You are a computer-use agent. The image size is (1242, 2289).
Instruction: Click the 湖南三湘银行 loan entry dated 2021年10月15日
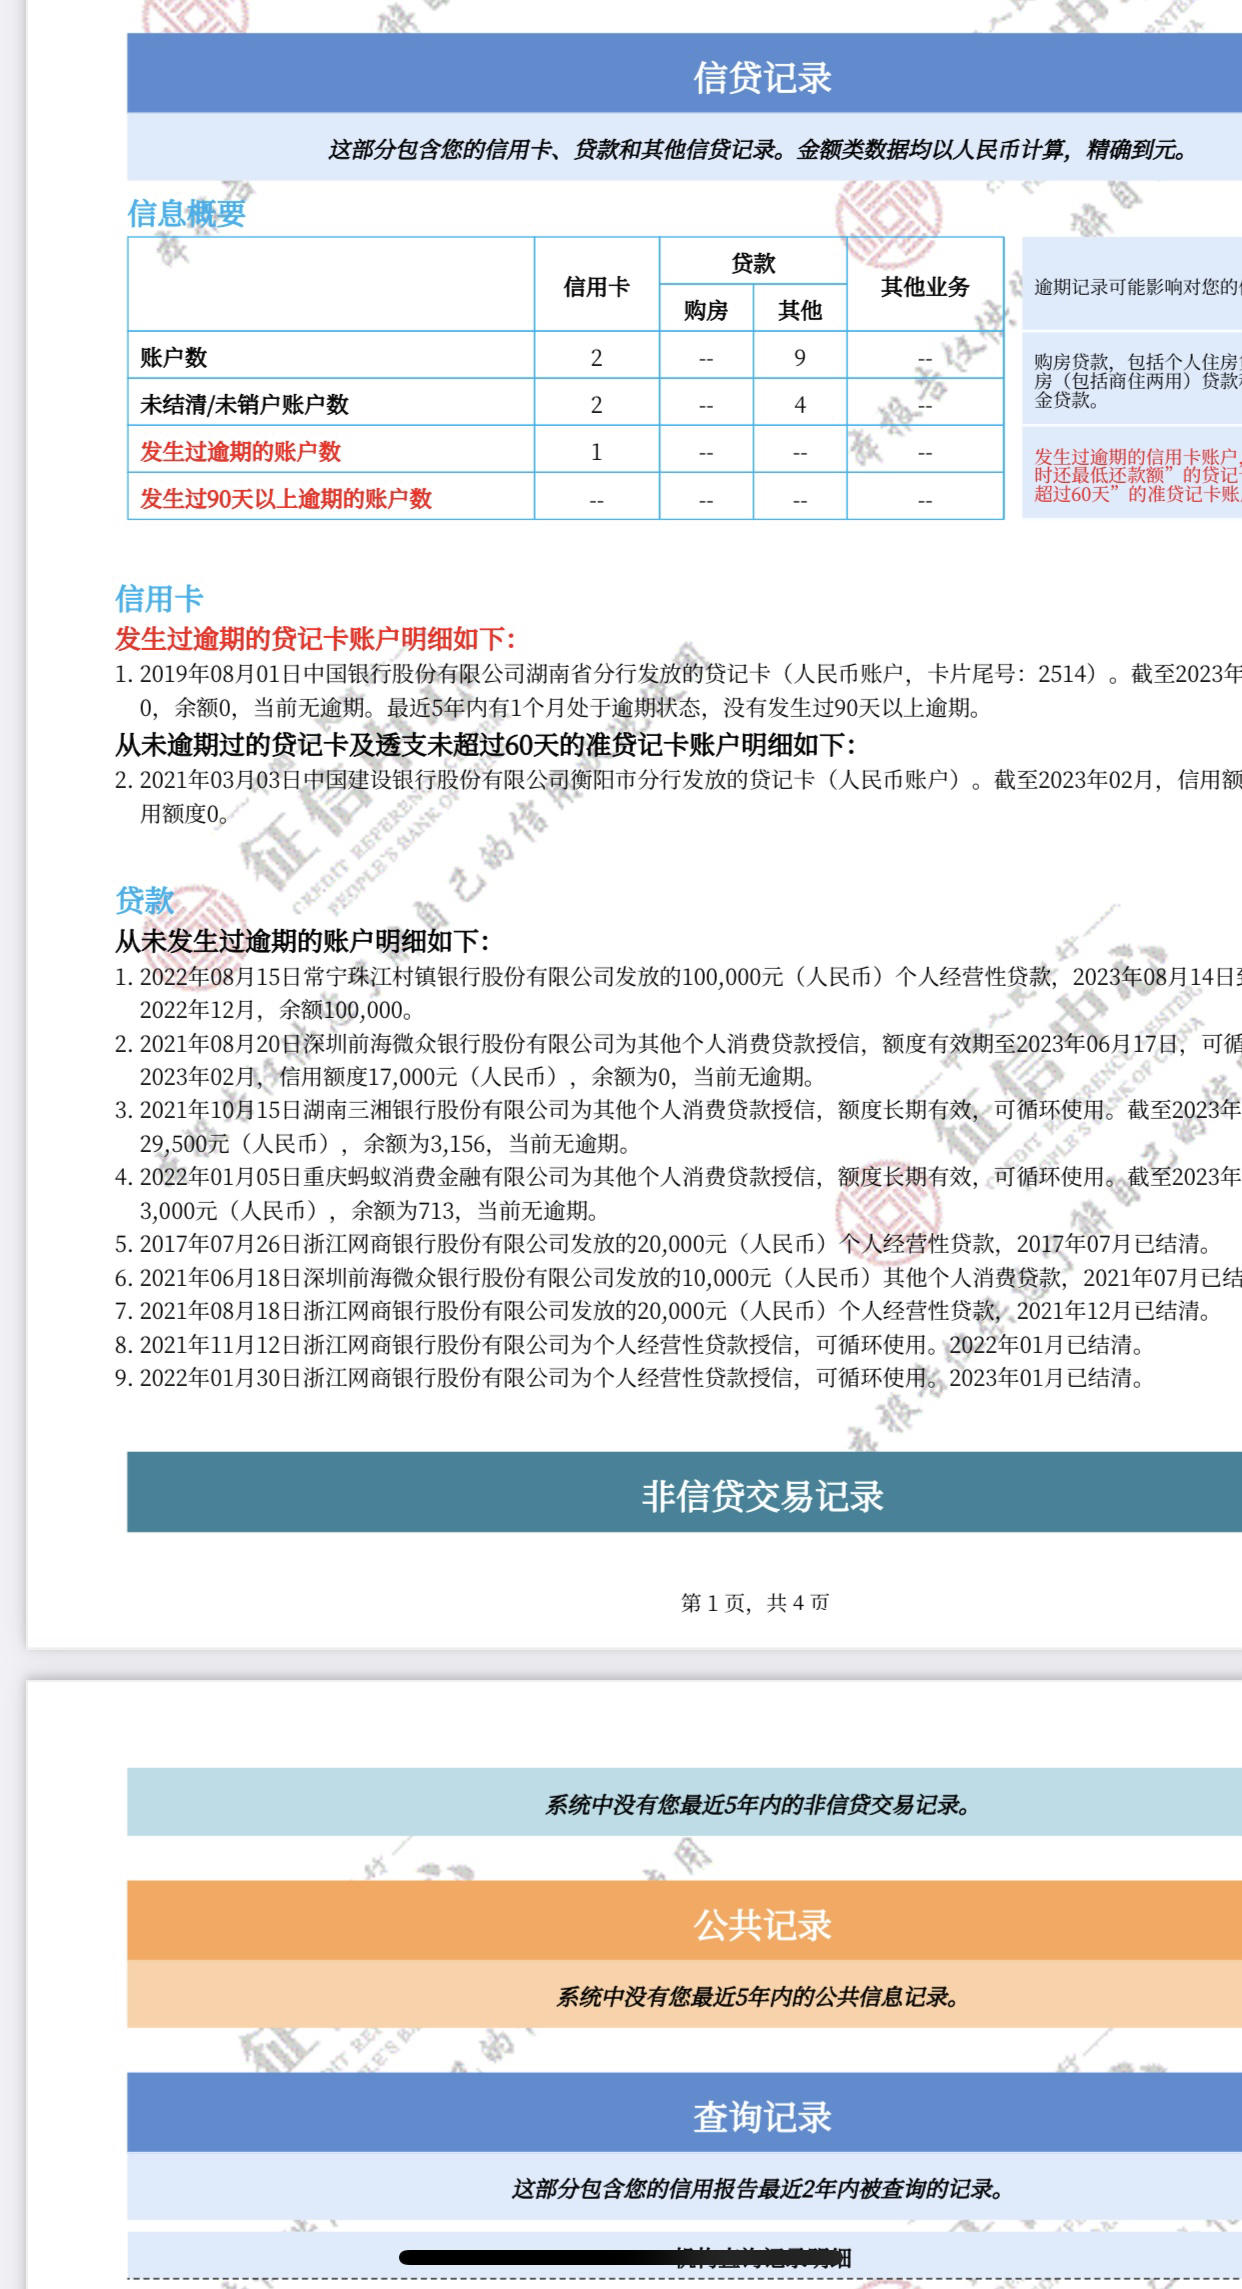(678, 1127)
